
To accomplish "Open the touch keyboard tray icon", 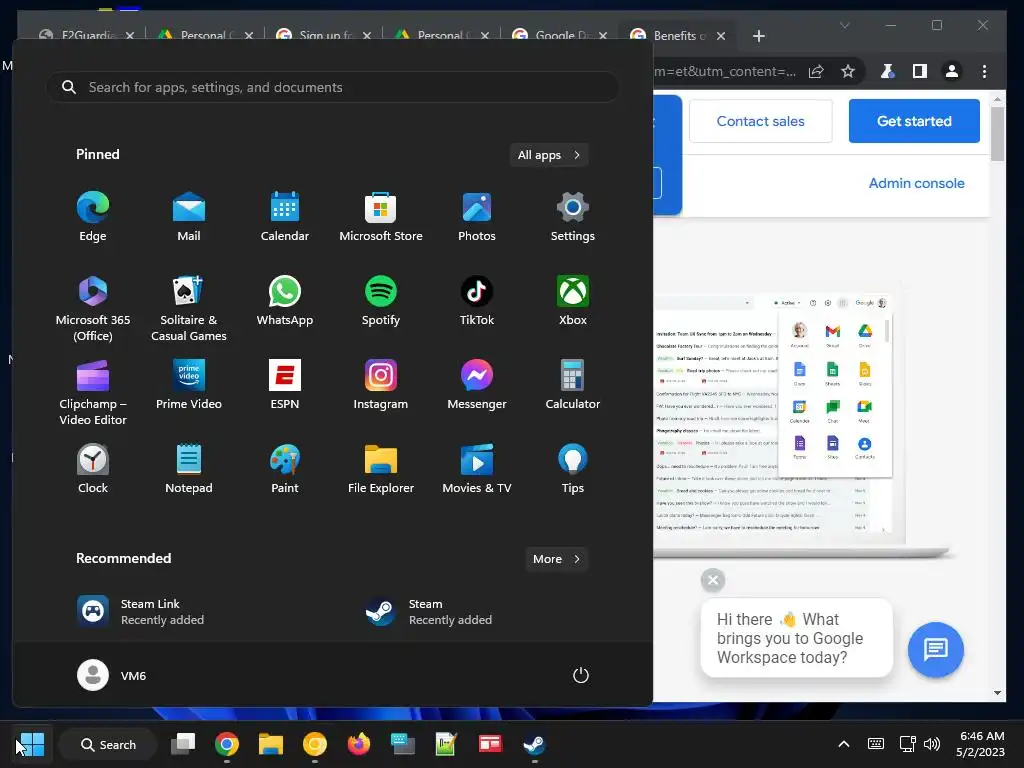I will pos(876,744).
